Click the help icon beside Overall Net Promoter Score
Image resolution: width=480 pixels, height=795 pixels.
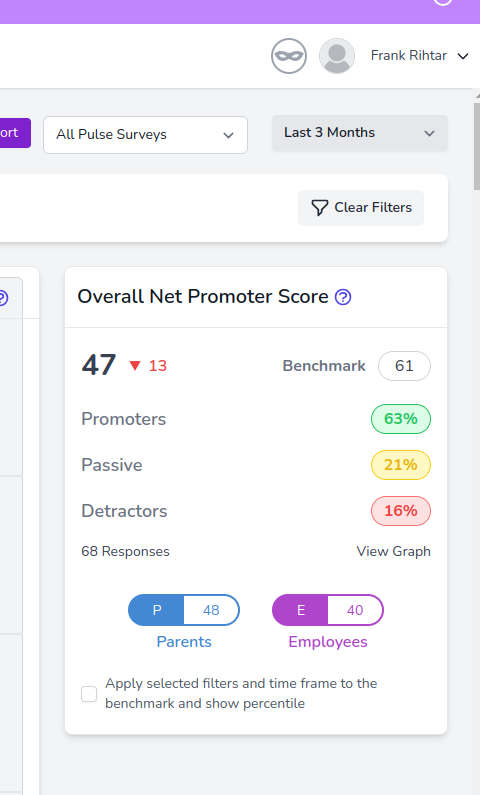343,297
